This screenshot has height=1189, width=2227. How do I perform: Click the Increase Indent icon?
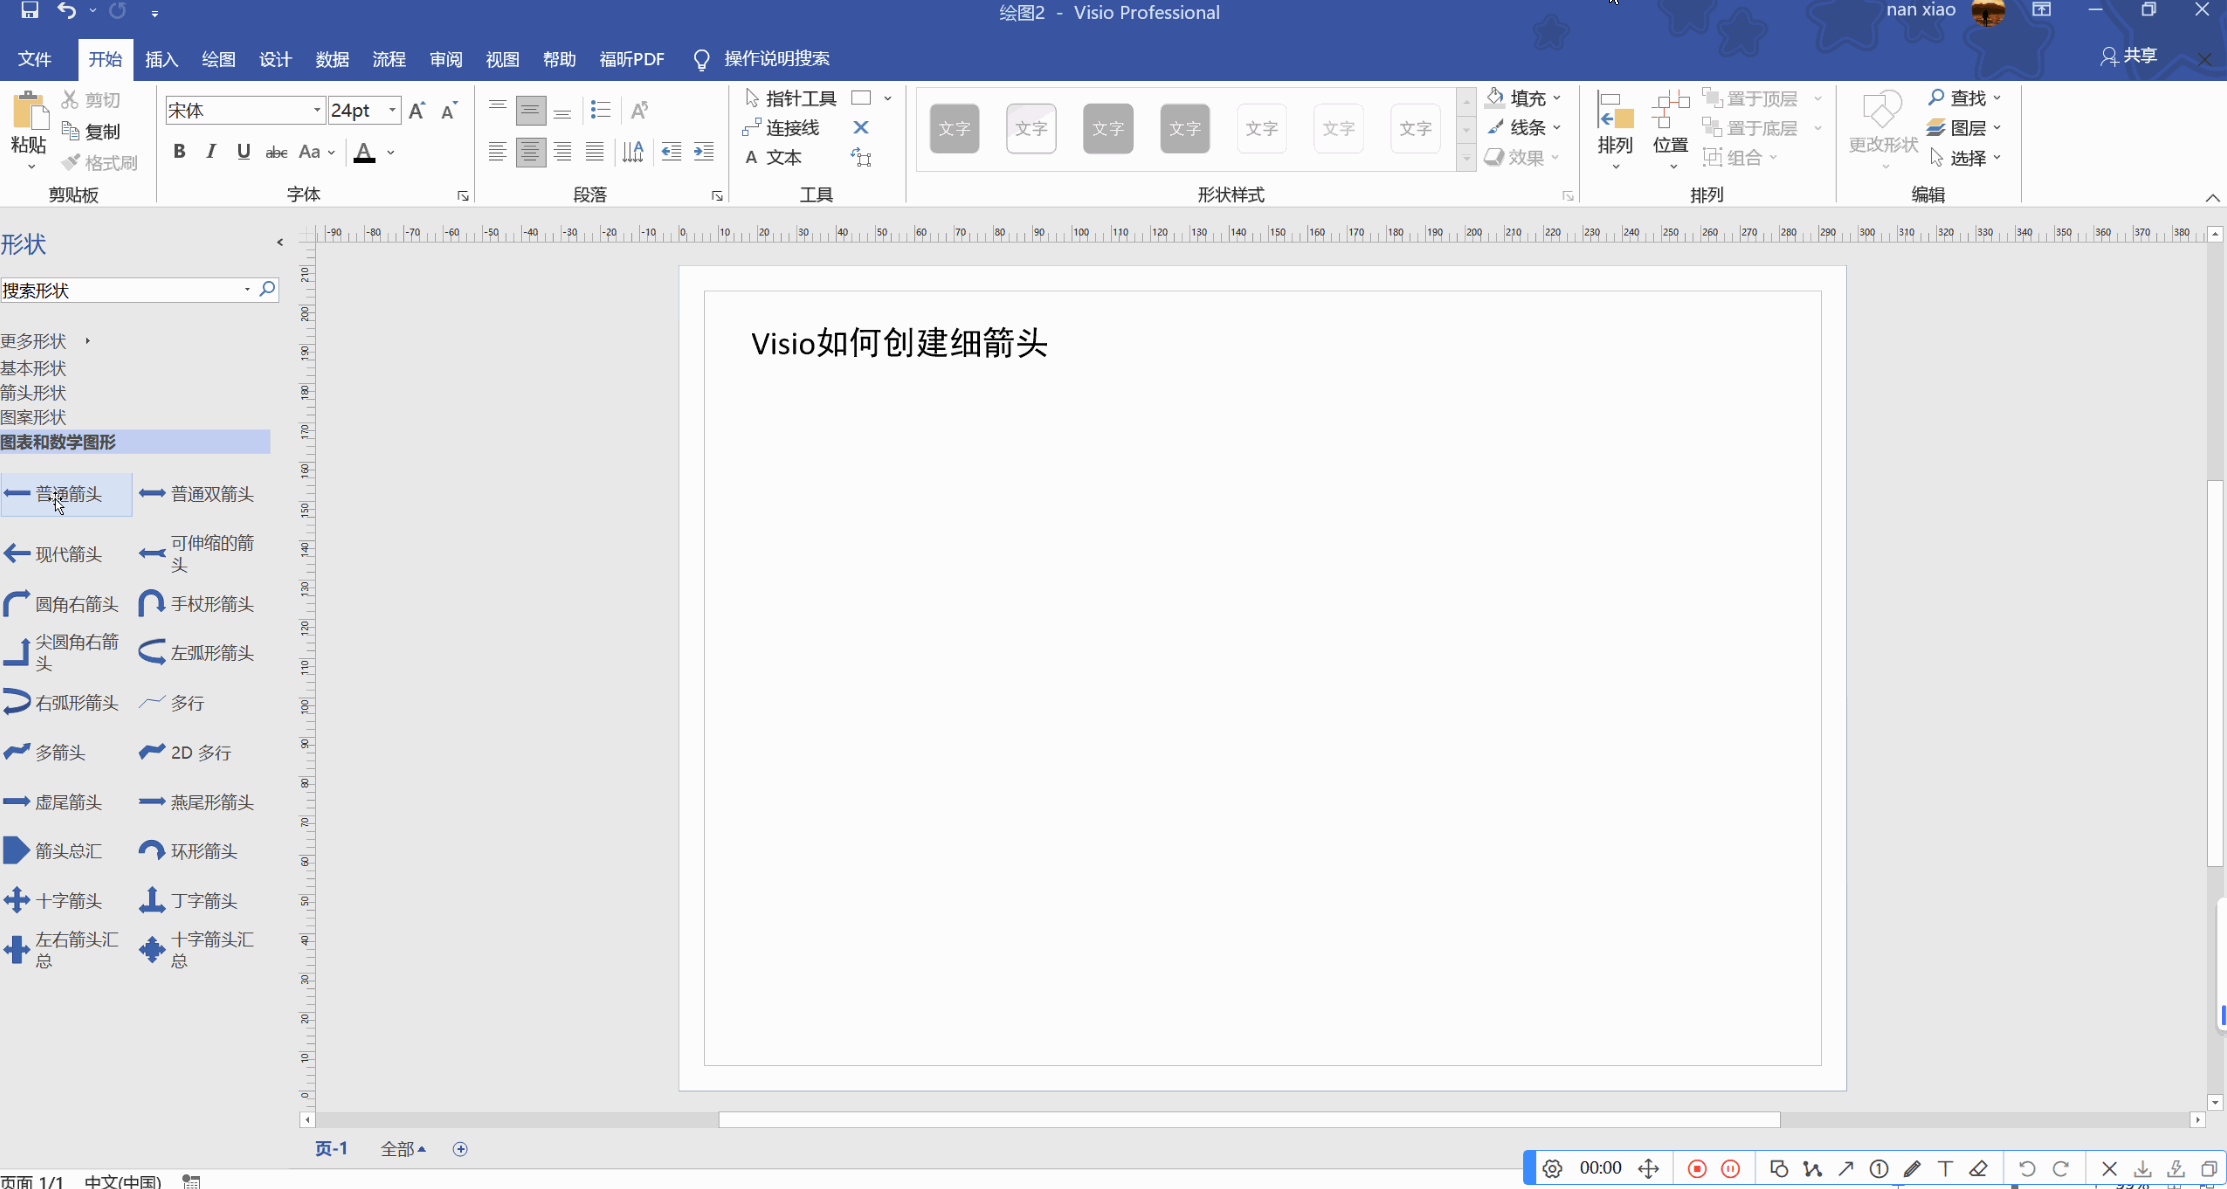click(x=704, y=152)
